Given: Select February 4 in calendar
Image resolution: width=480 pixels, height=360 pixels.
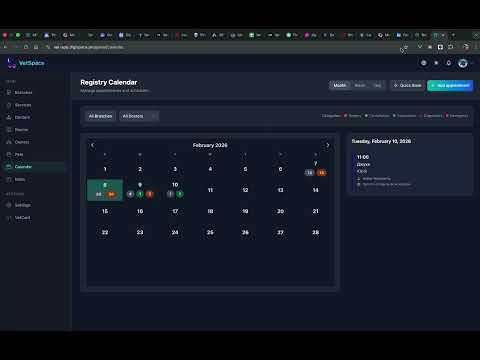Looking at the screenshot, I should click(210, 169).
